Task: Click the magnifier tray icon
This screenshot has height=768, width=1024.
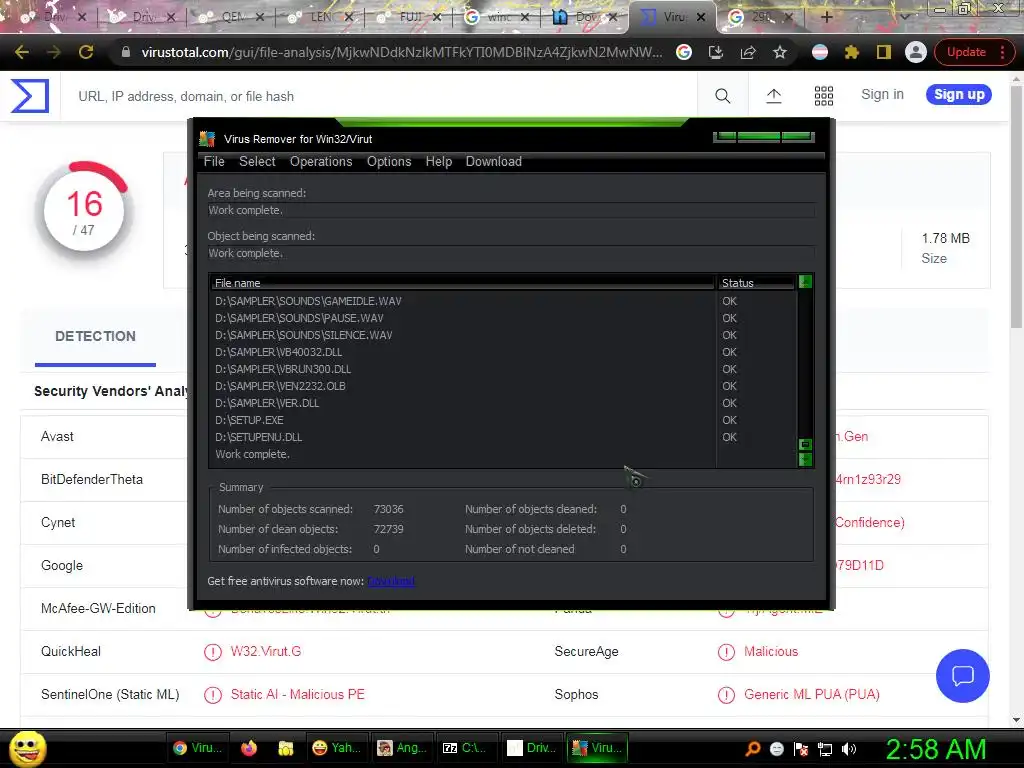Action: pos(752,749)
